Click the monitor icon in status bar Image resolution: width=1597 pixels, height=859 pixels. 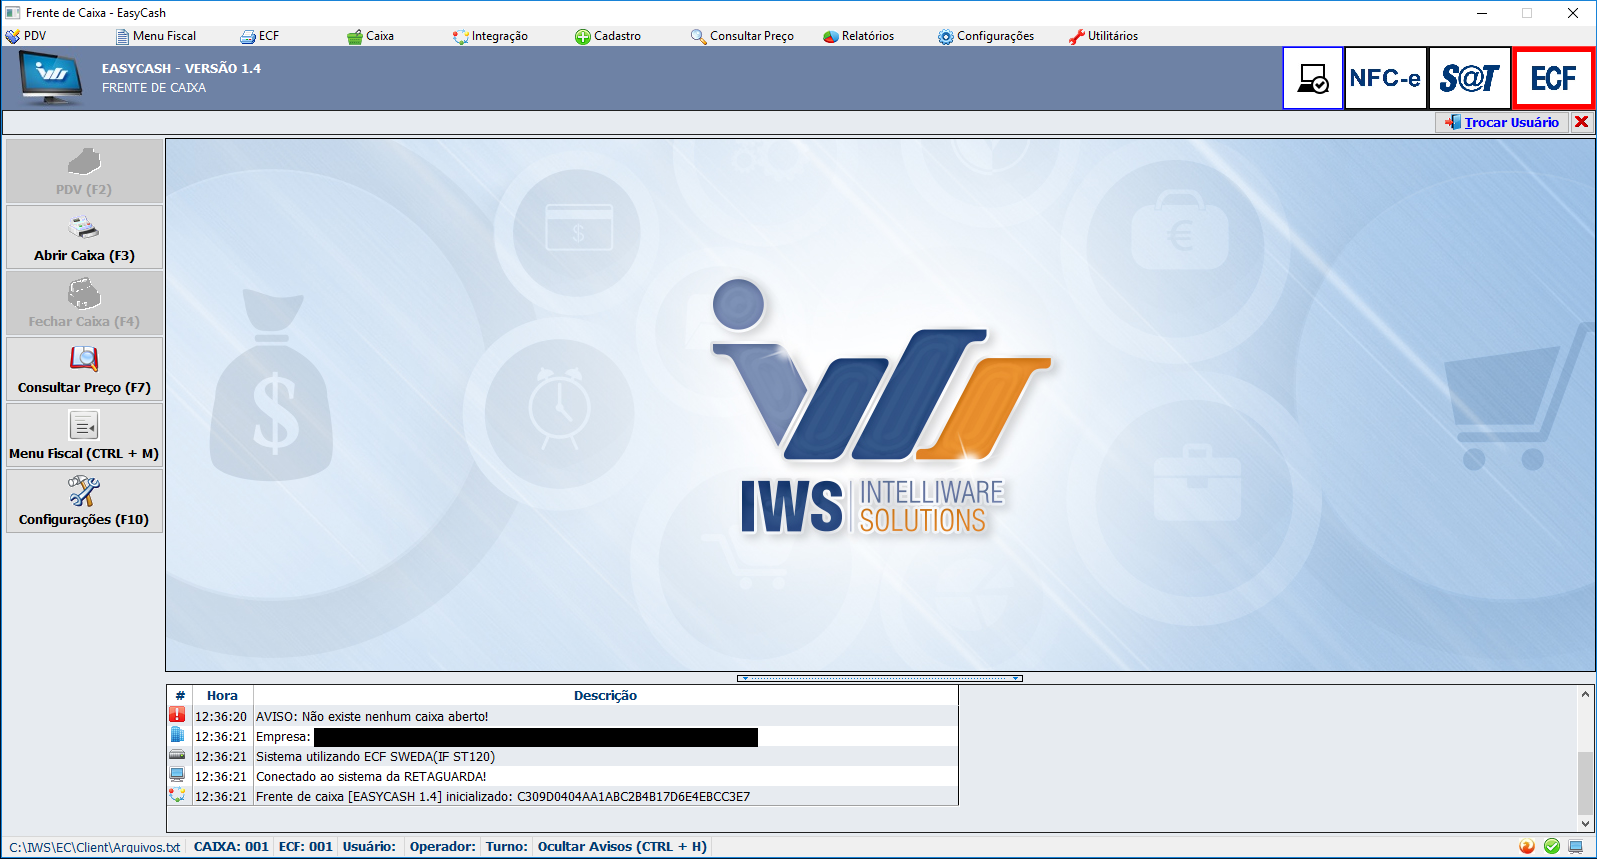[1576, 846]
